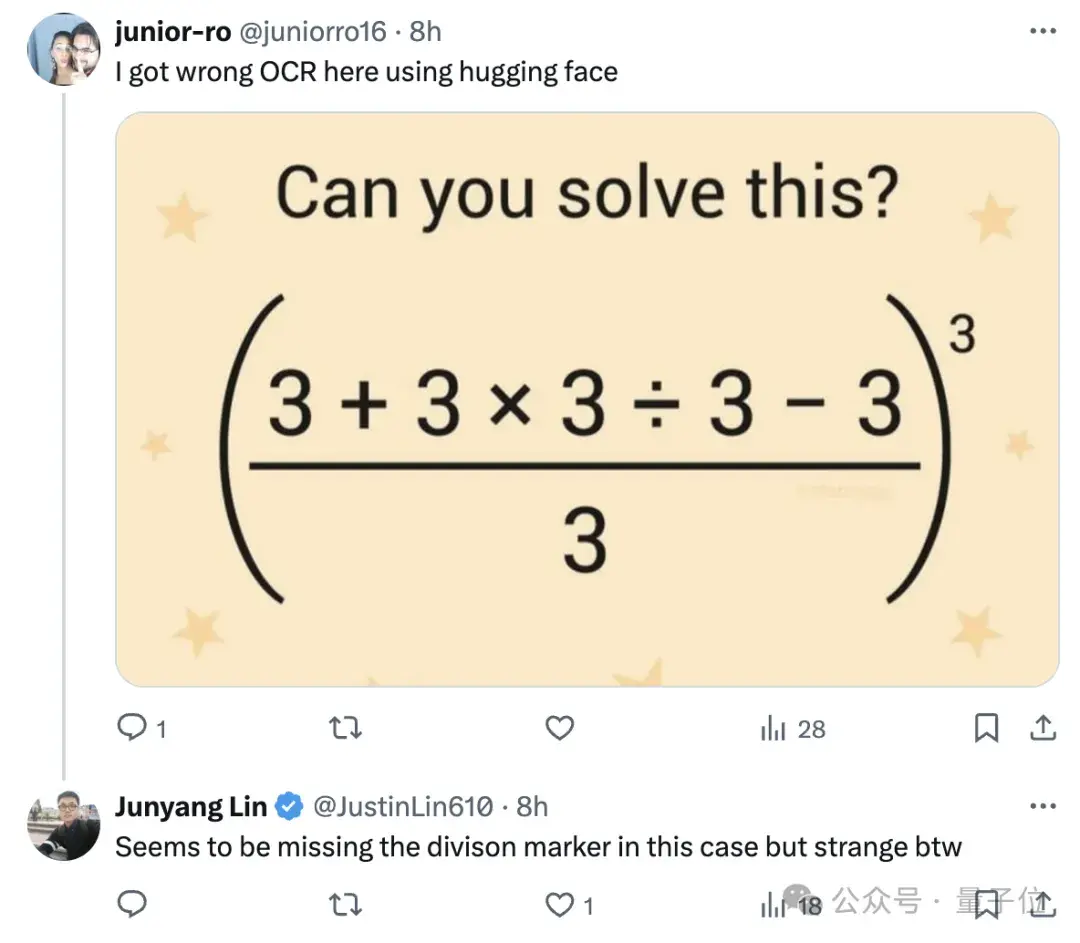Open junior-ro's profile picture
Screen dimensions: 1080x943
click(x=64, y=49)
